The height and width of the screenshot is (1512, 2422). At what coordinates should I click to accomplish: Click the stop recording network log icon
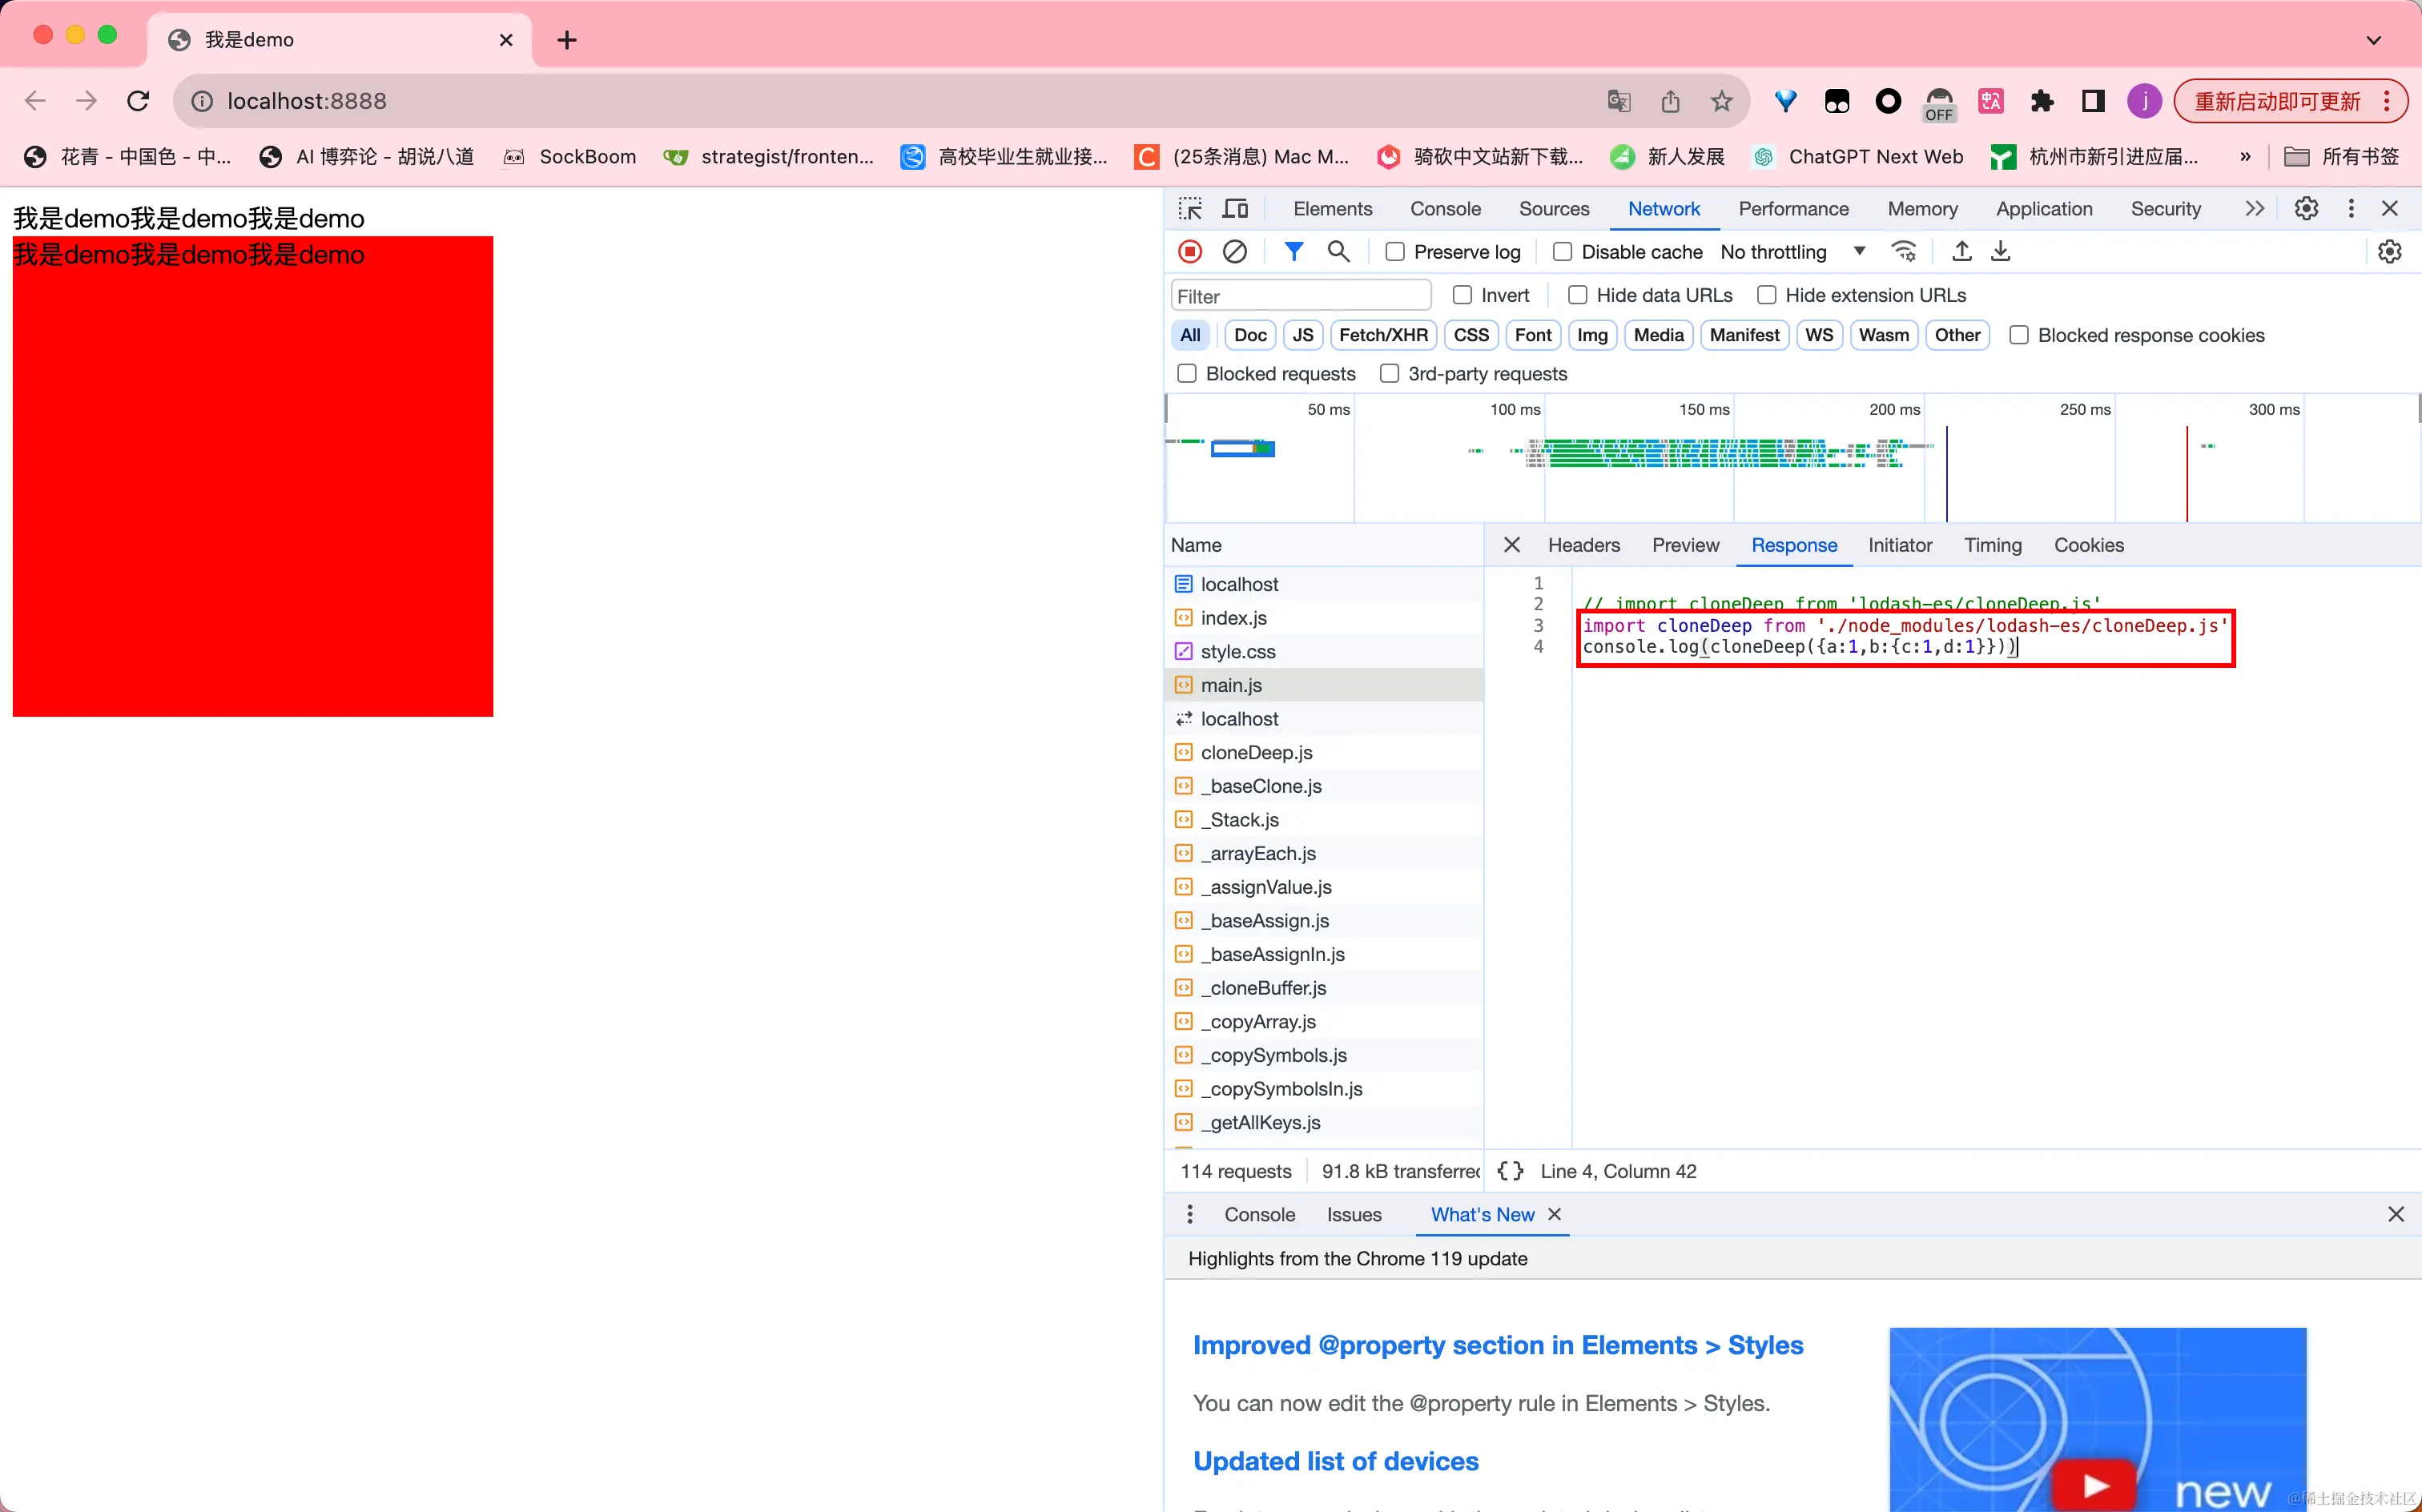[1190, 252]
